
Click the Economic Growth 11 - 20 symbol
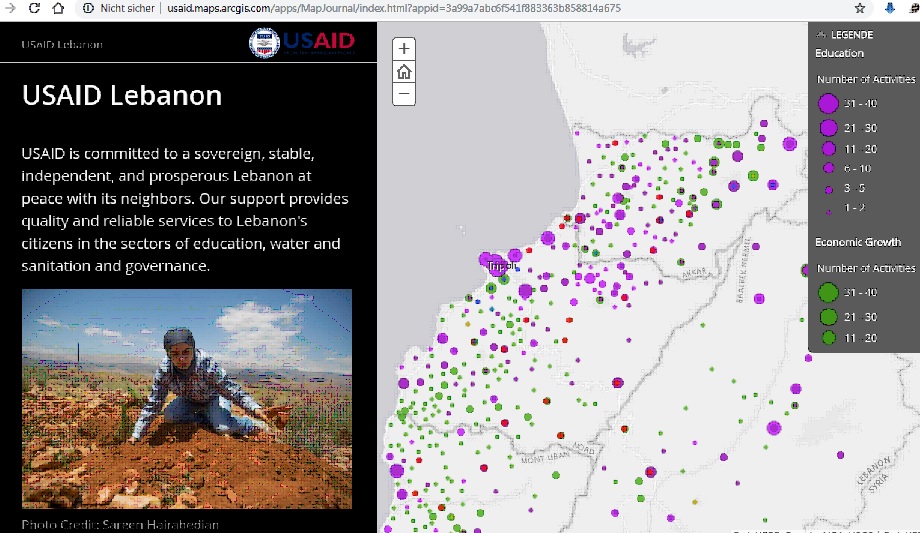[828, 338]
